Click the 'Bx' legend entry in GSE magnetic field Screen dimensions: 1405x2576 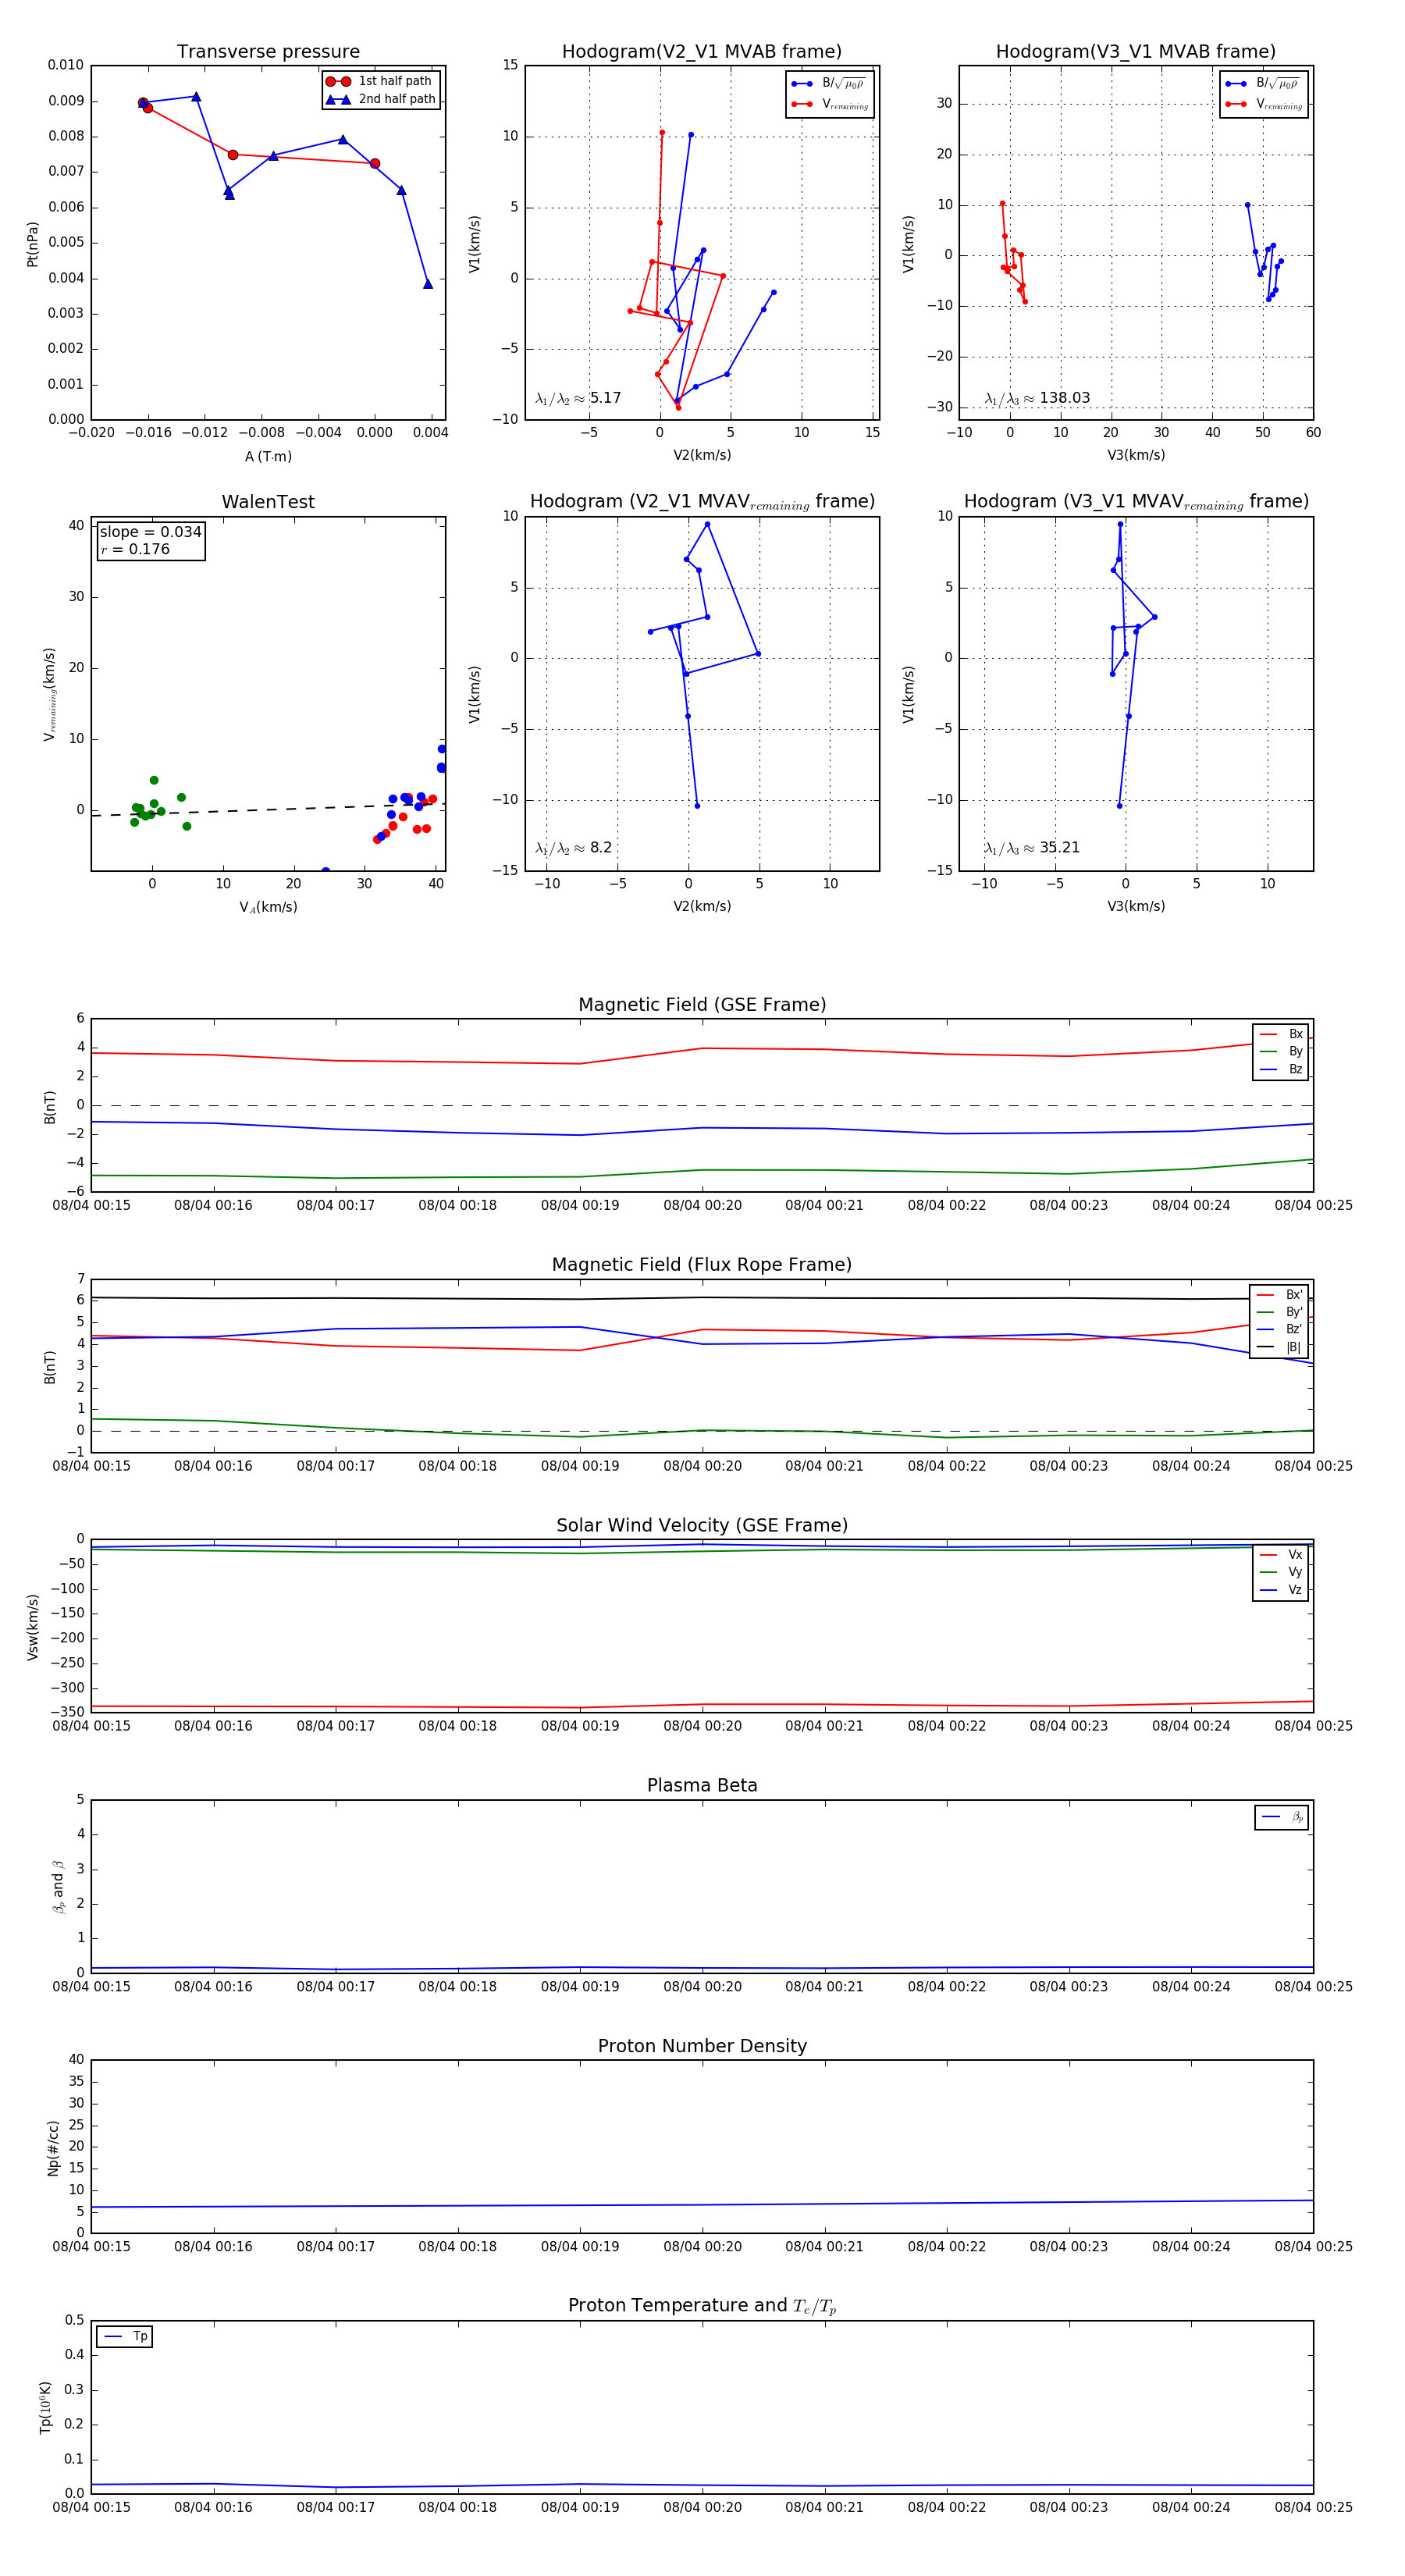click(x=1281, y=1034)
